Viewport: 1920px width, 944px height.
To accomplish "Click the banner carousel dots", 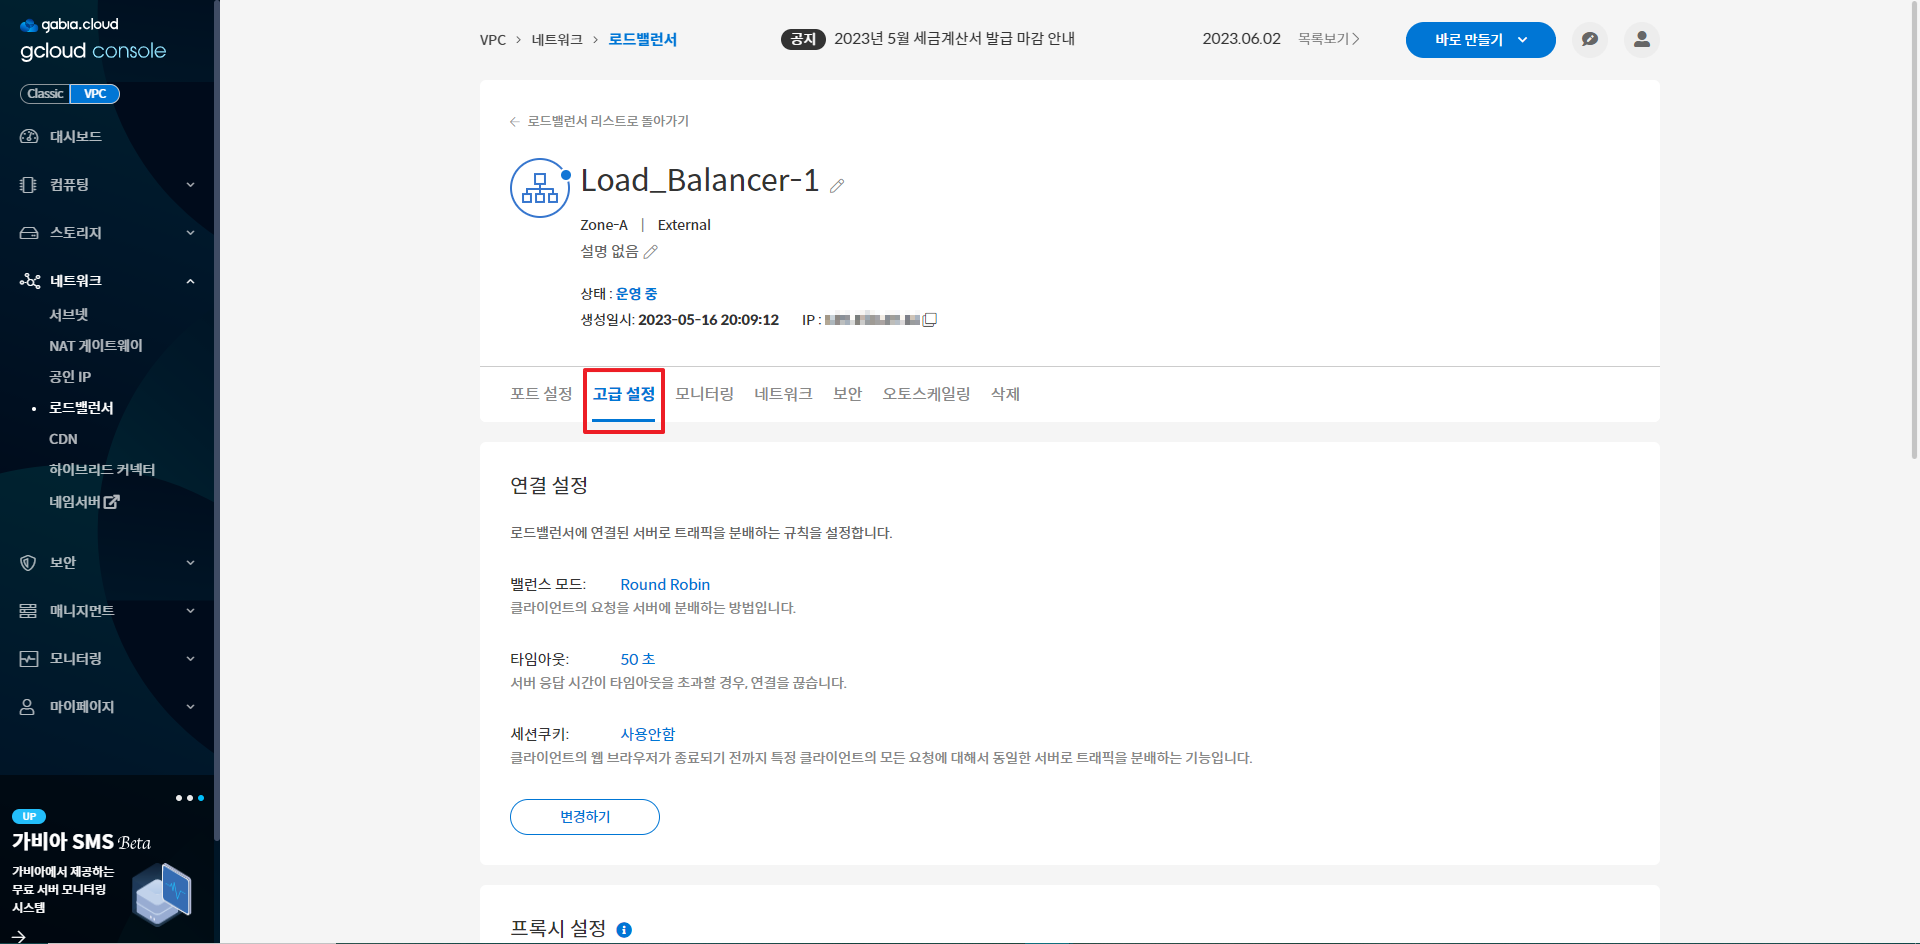I will [190, 798].
